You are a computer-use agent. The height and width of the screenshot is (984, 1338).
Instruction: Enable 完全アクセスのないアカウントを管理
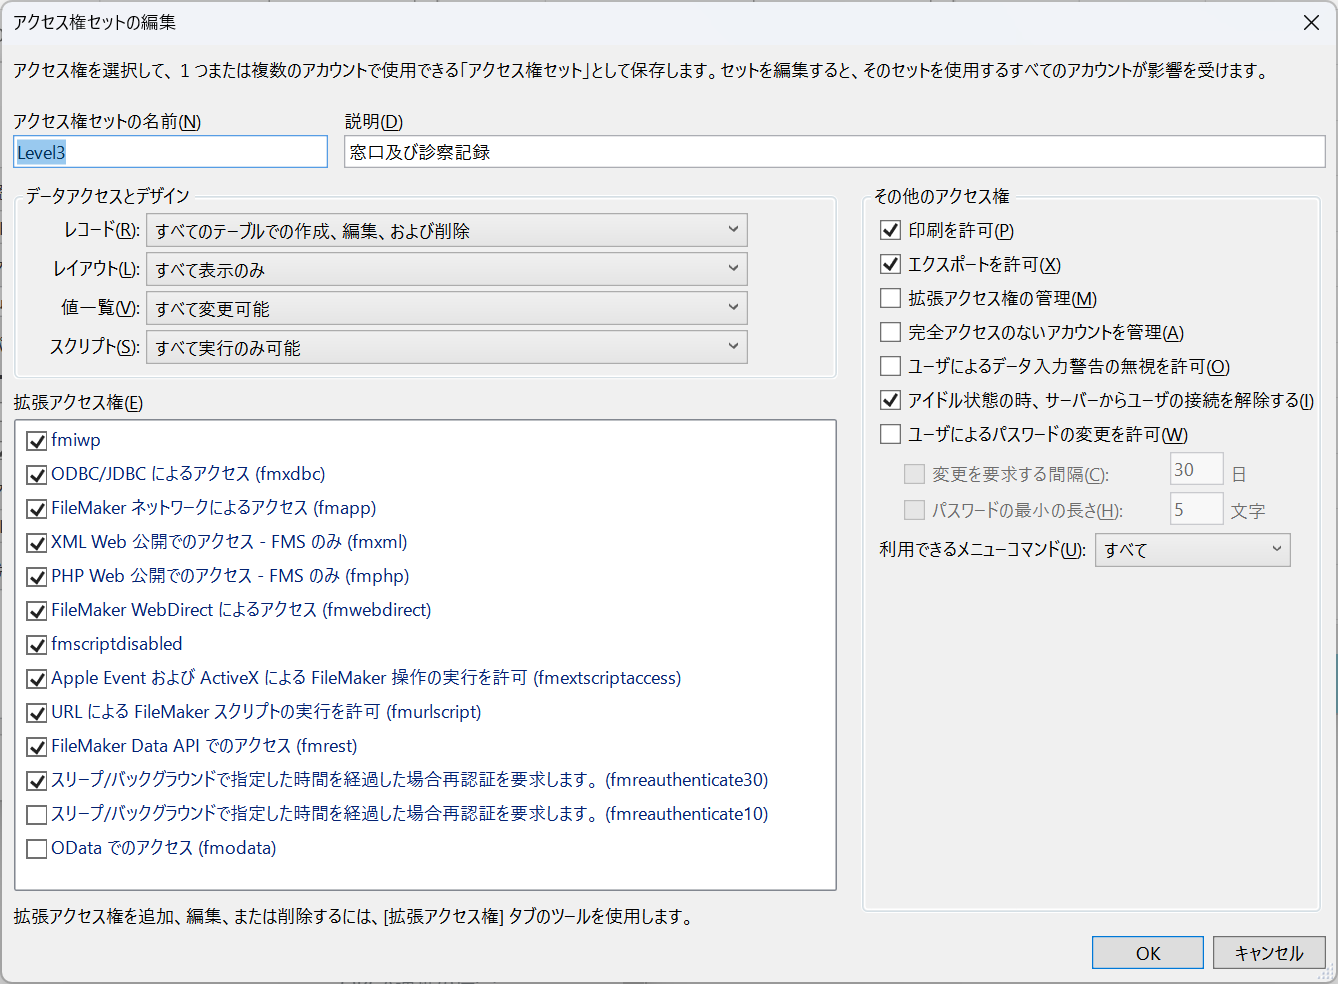[890, 332]
